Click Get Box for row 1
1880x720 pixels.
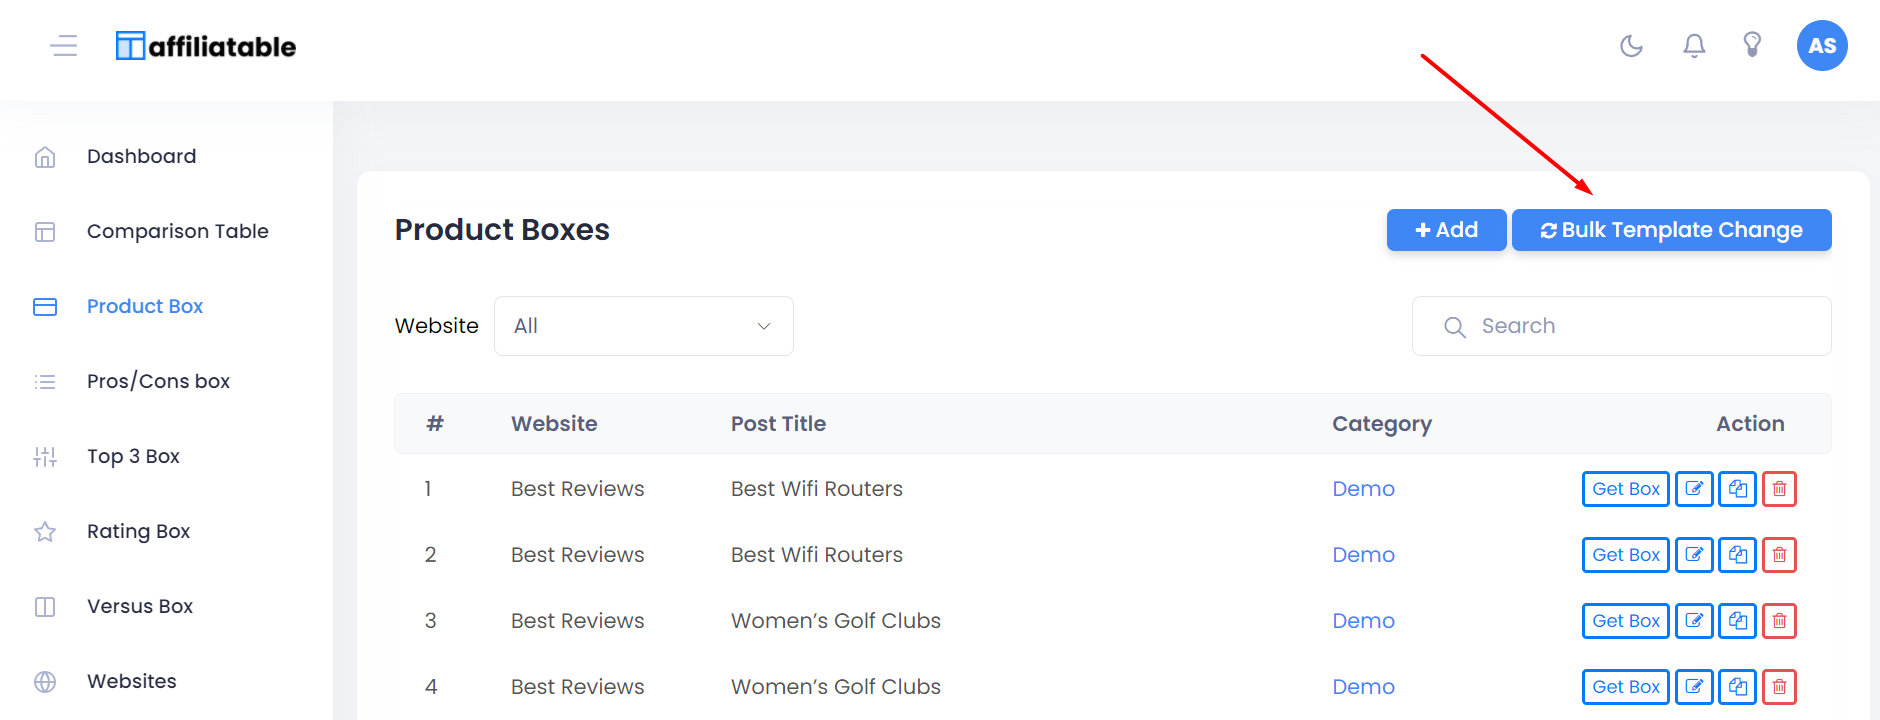[1626, 489]
